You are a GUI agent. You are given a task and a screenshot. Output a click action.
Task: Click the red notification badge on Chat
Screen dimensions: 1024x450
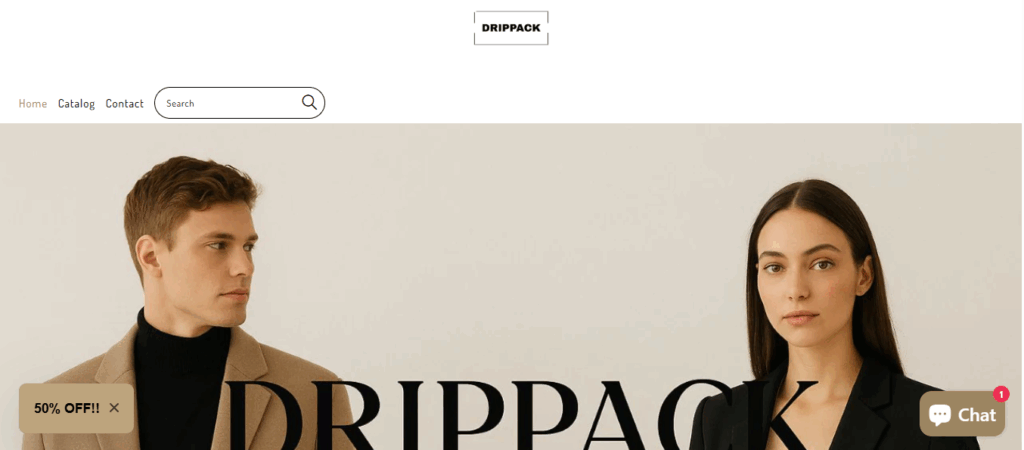1000,394
